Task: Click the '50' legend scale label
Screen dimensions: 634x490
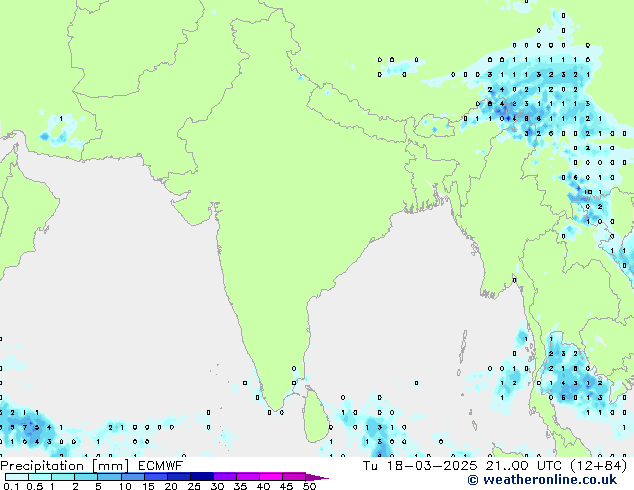Action: pos(309,486)
